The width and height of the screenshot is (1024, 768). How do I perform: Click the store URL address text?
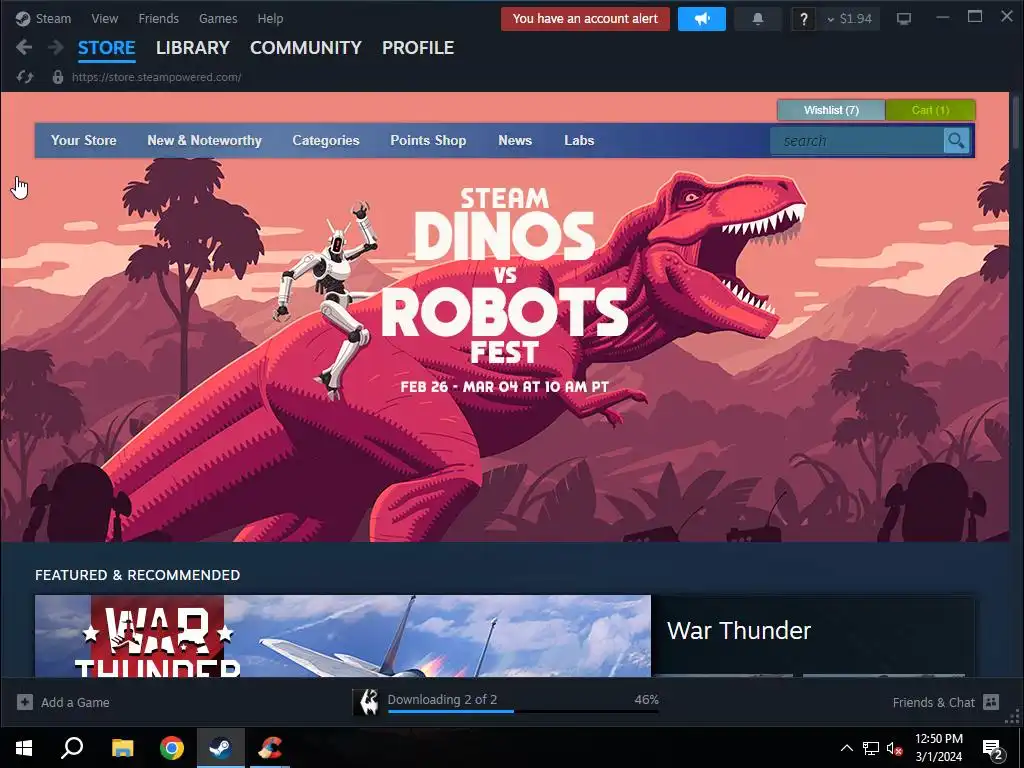pyautogui.click(x=157, y=77)
